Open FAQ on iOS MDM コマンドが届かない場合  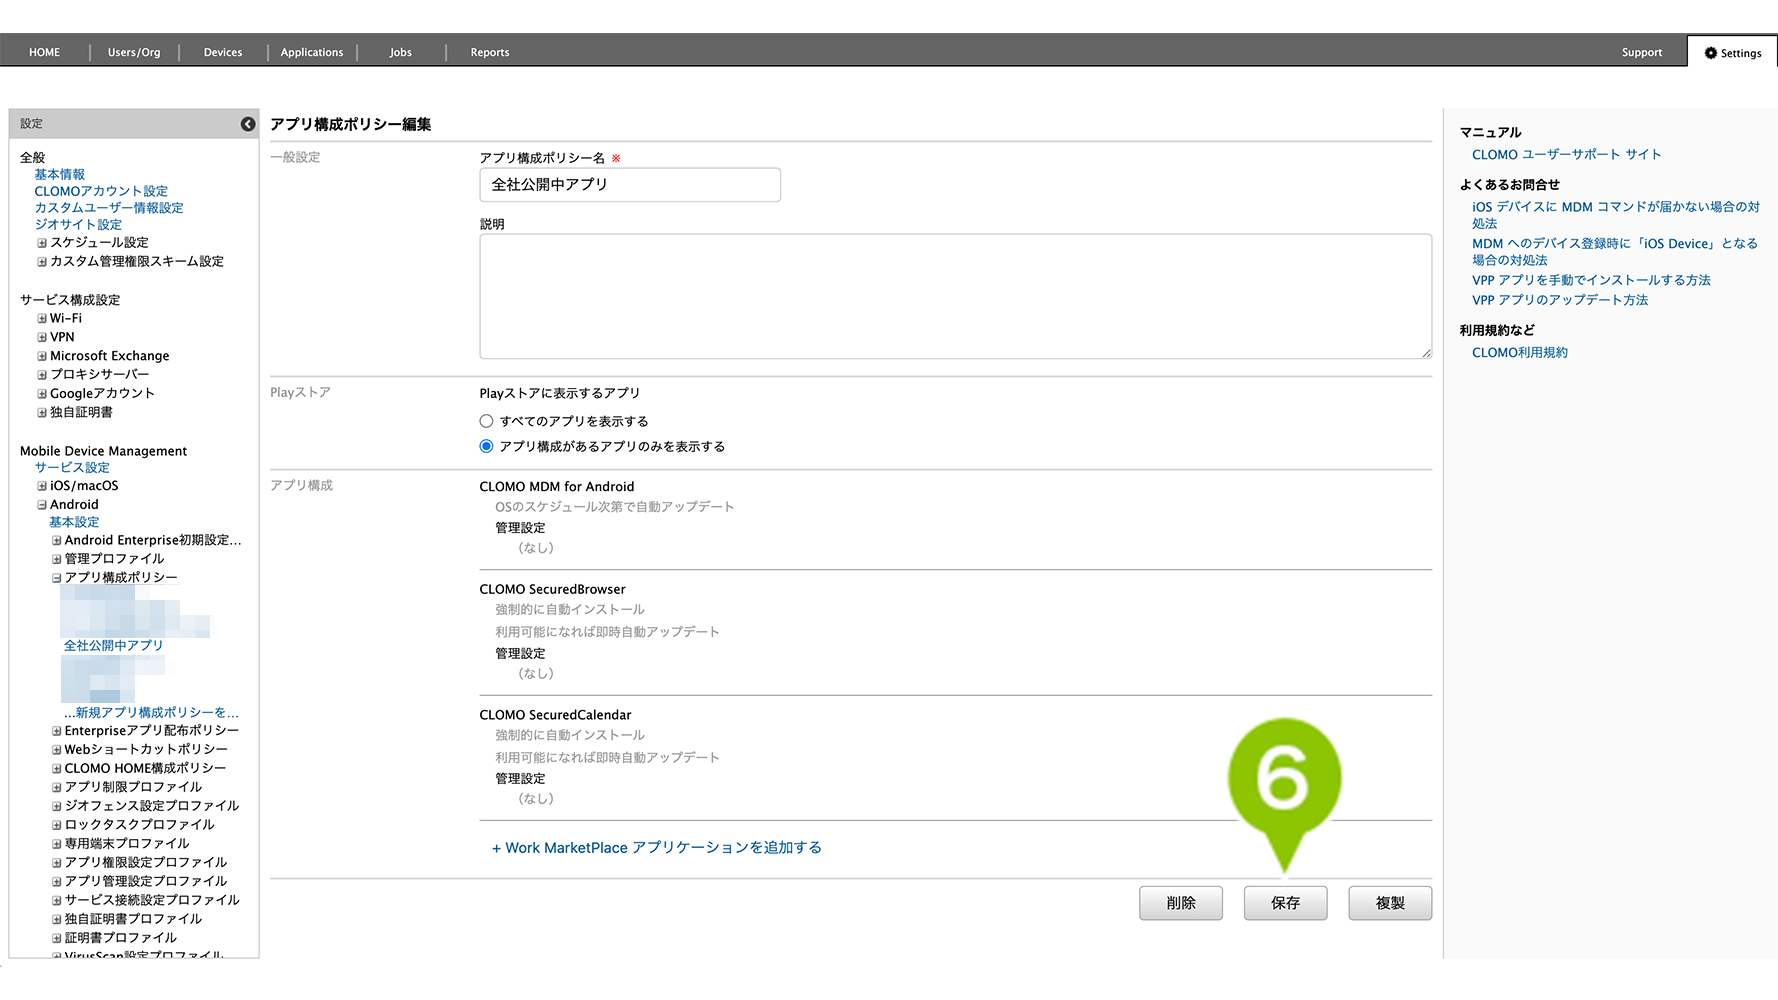tap(1615, 215)
